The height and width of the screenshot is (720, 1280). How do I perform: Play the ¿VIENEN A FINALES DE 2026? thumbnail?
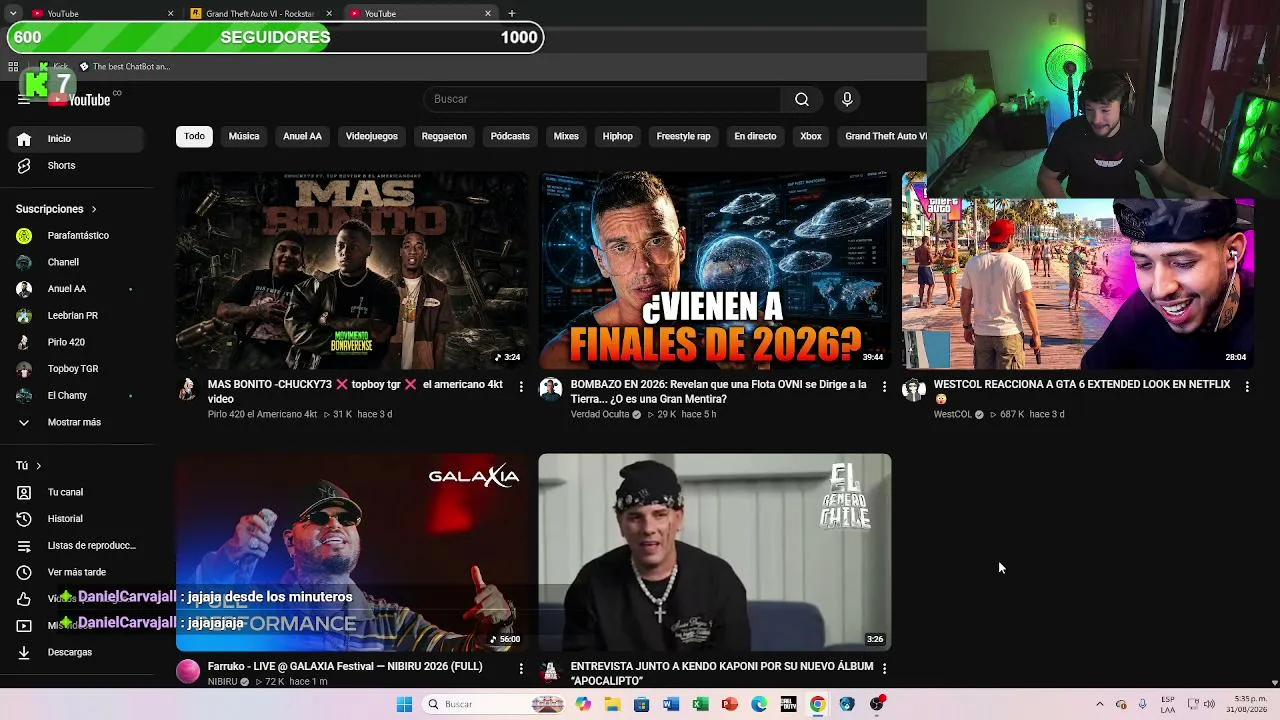(x=715, y=271)
